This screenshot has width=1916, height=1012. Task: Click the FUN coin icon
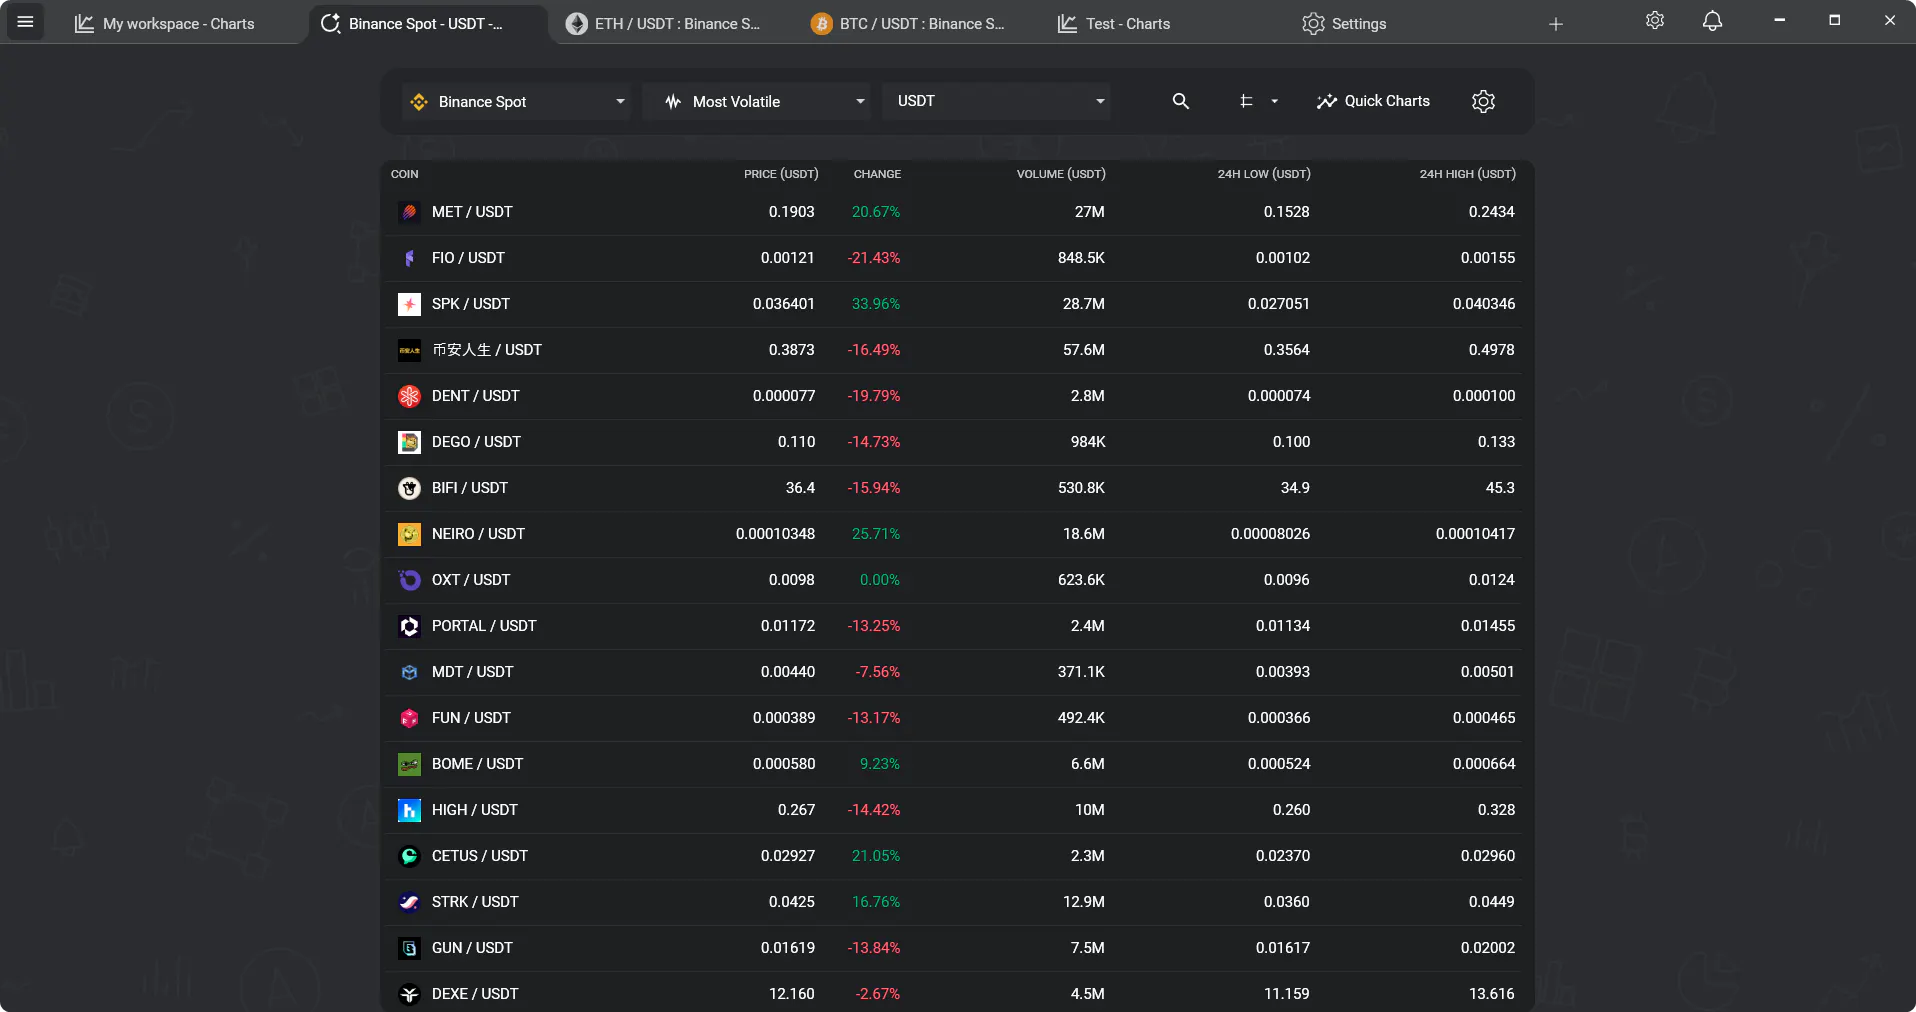coord(409,718)
